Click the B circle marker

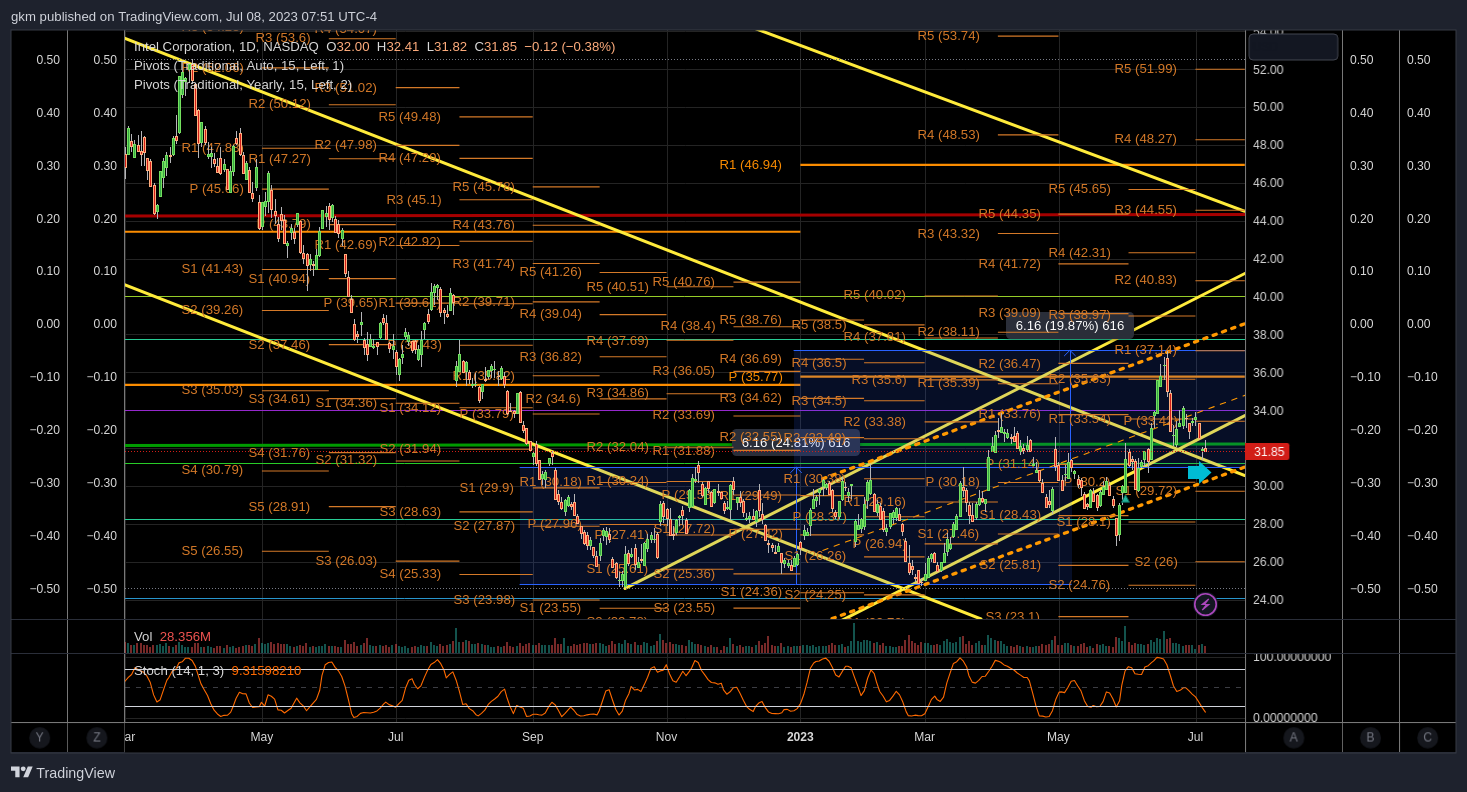pyautogui.click(x=1370, y=738)
